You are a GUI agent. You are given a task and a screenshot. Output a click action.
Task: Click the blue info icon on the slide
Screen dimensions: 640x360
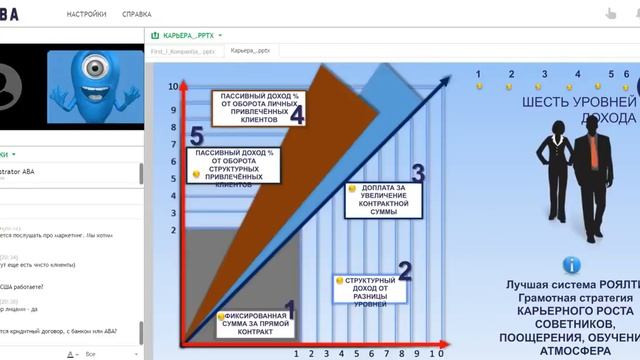(x=571, y=265)
